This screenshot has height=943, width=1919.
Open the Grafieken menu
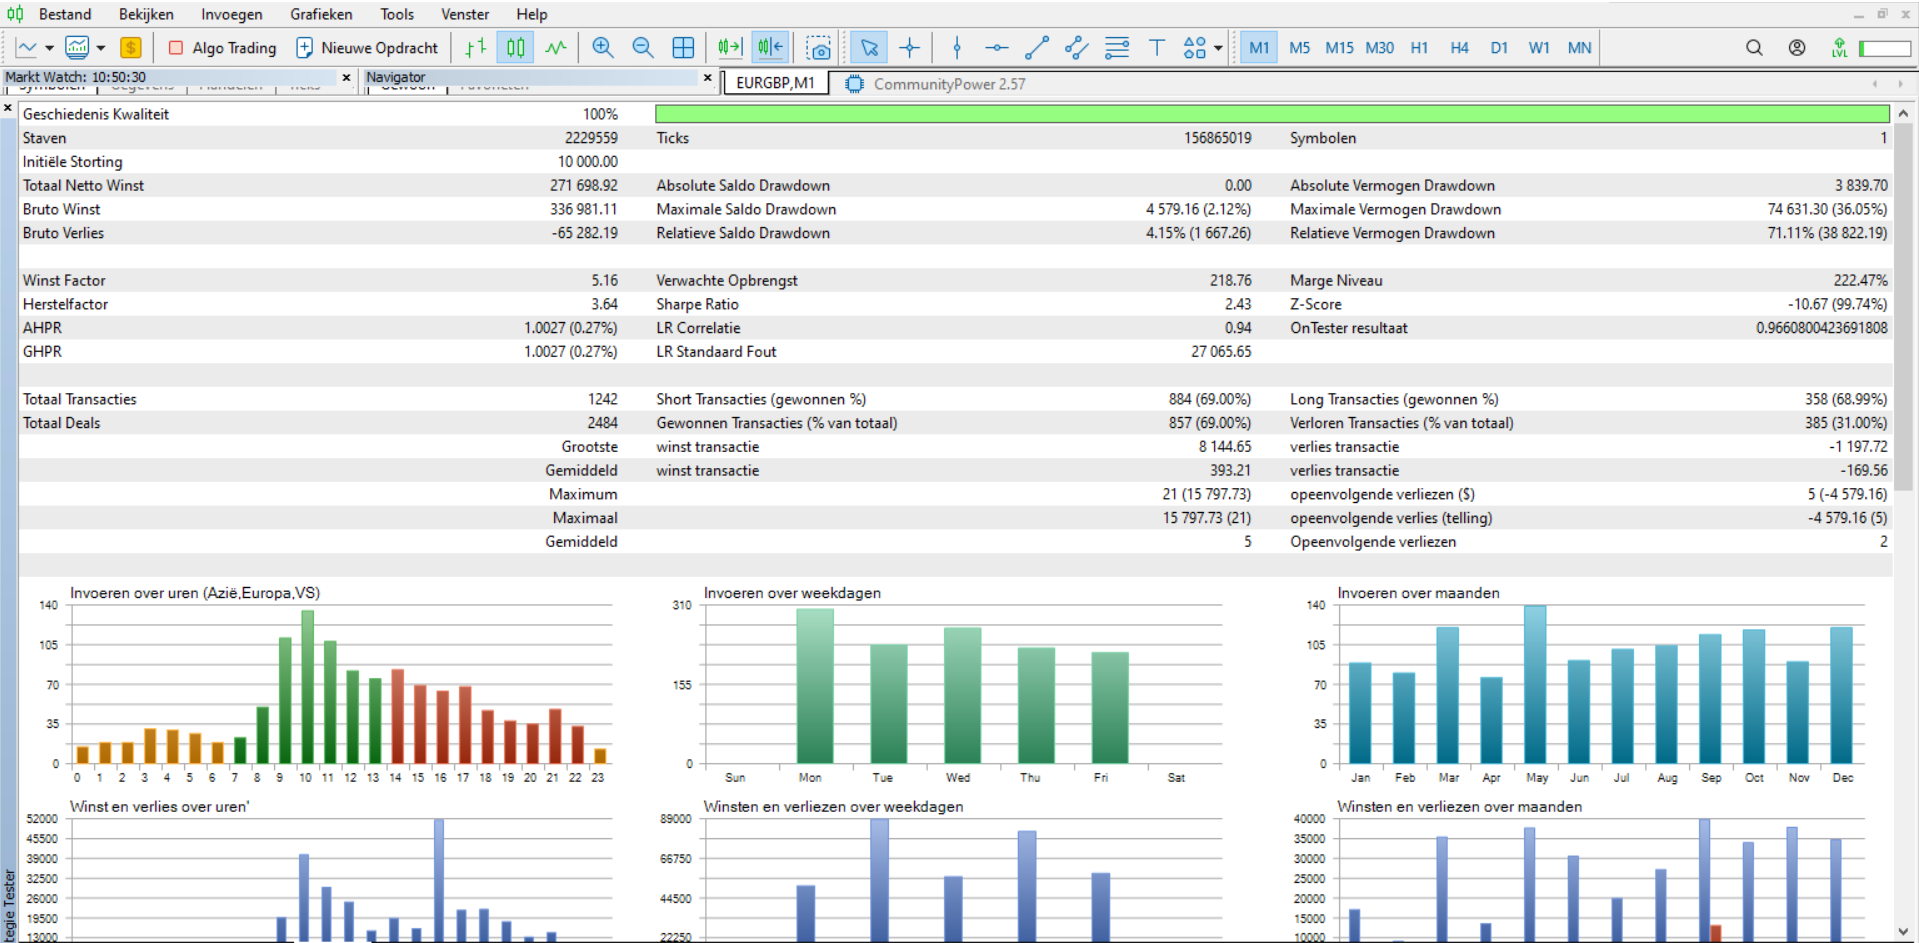point(321,14)
